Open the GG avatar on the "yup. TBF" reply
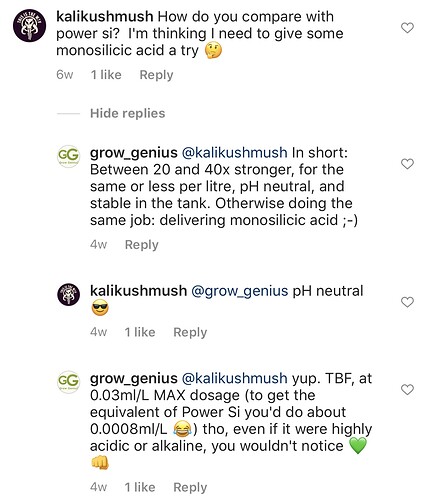This screenshot has width=436, height=500. pyautogui.click(x=68, y=382)
